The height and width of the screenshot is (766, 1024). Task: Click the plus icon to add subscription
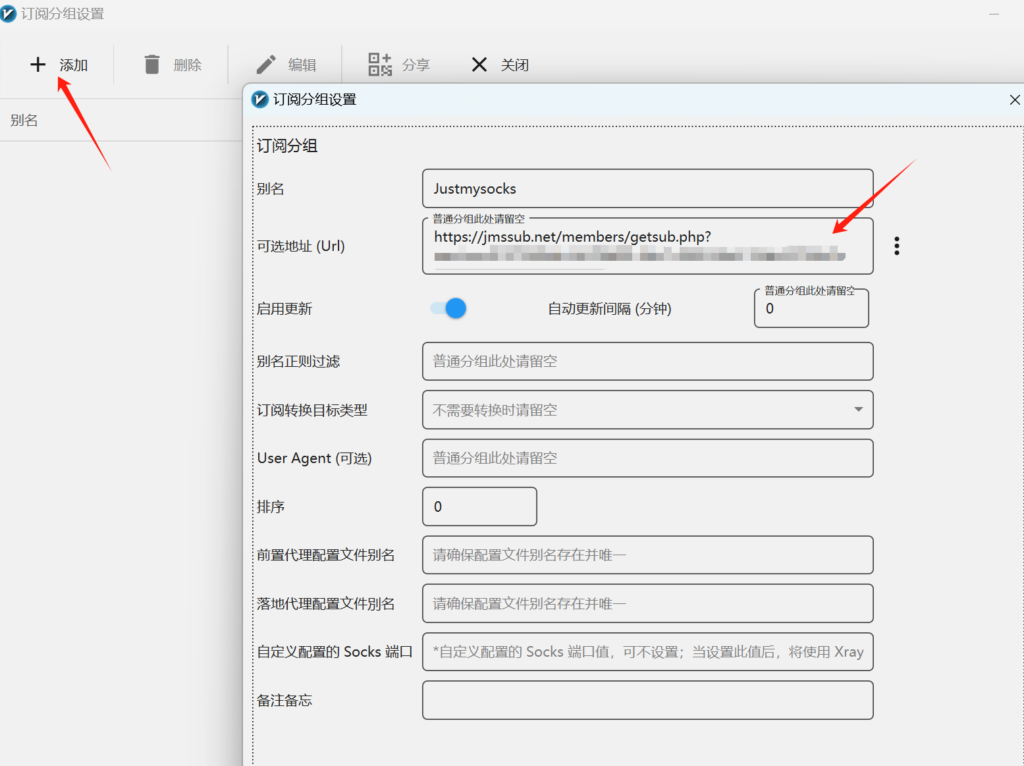click(x=38, y=65)
